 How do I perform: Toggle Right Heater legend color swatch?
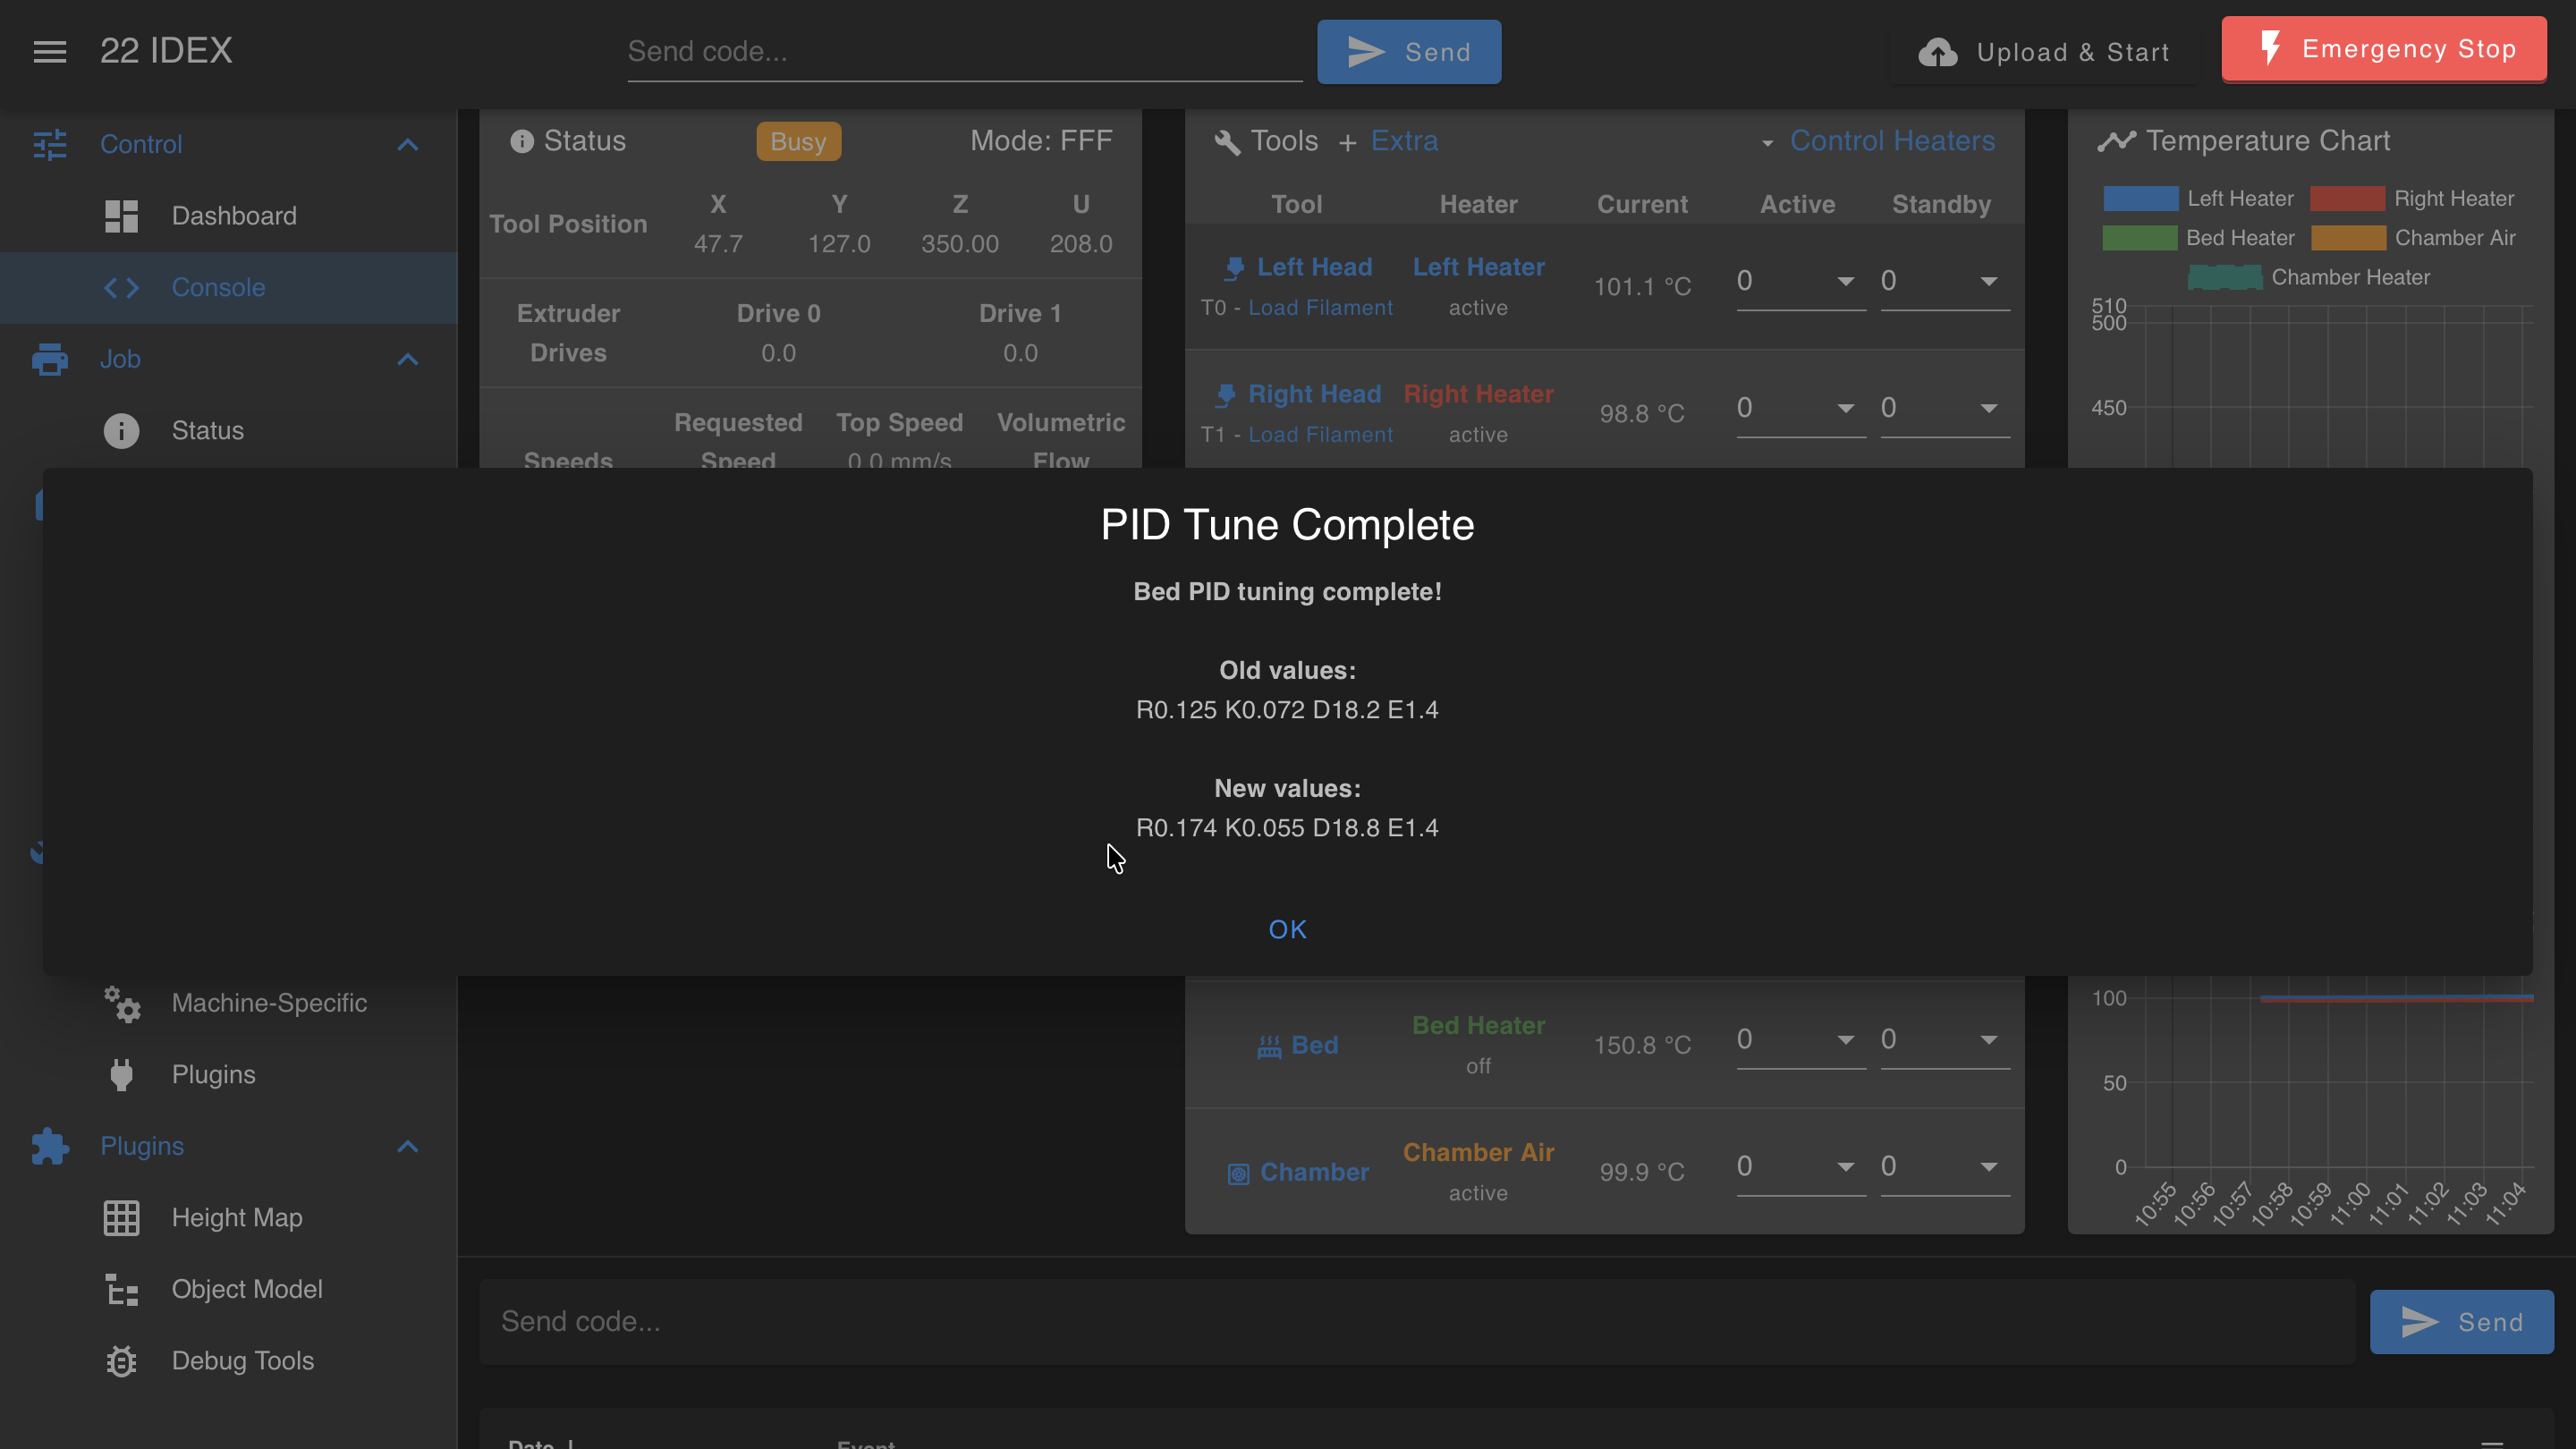[x=2347, y=199]
